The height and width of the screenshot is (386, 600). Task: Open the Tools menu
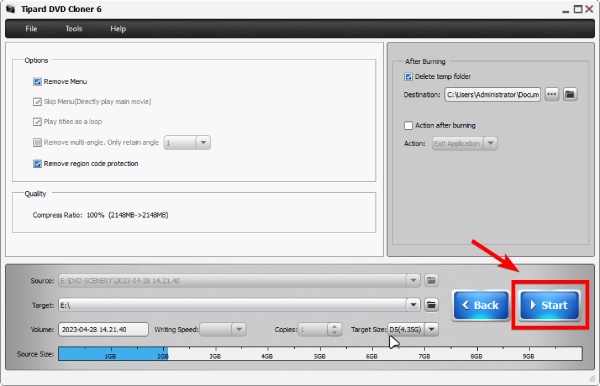point(73,29)
